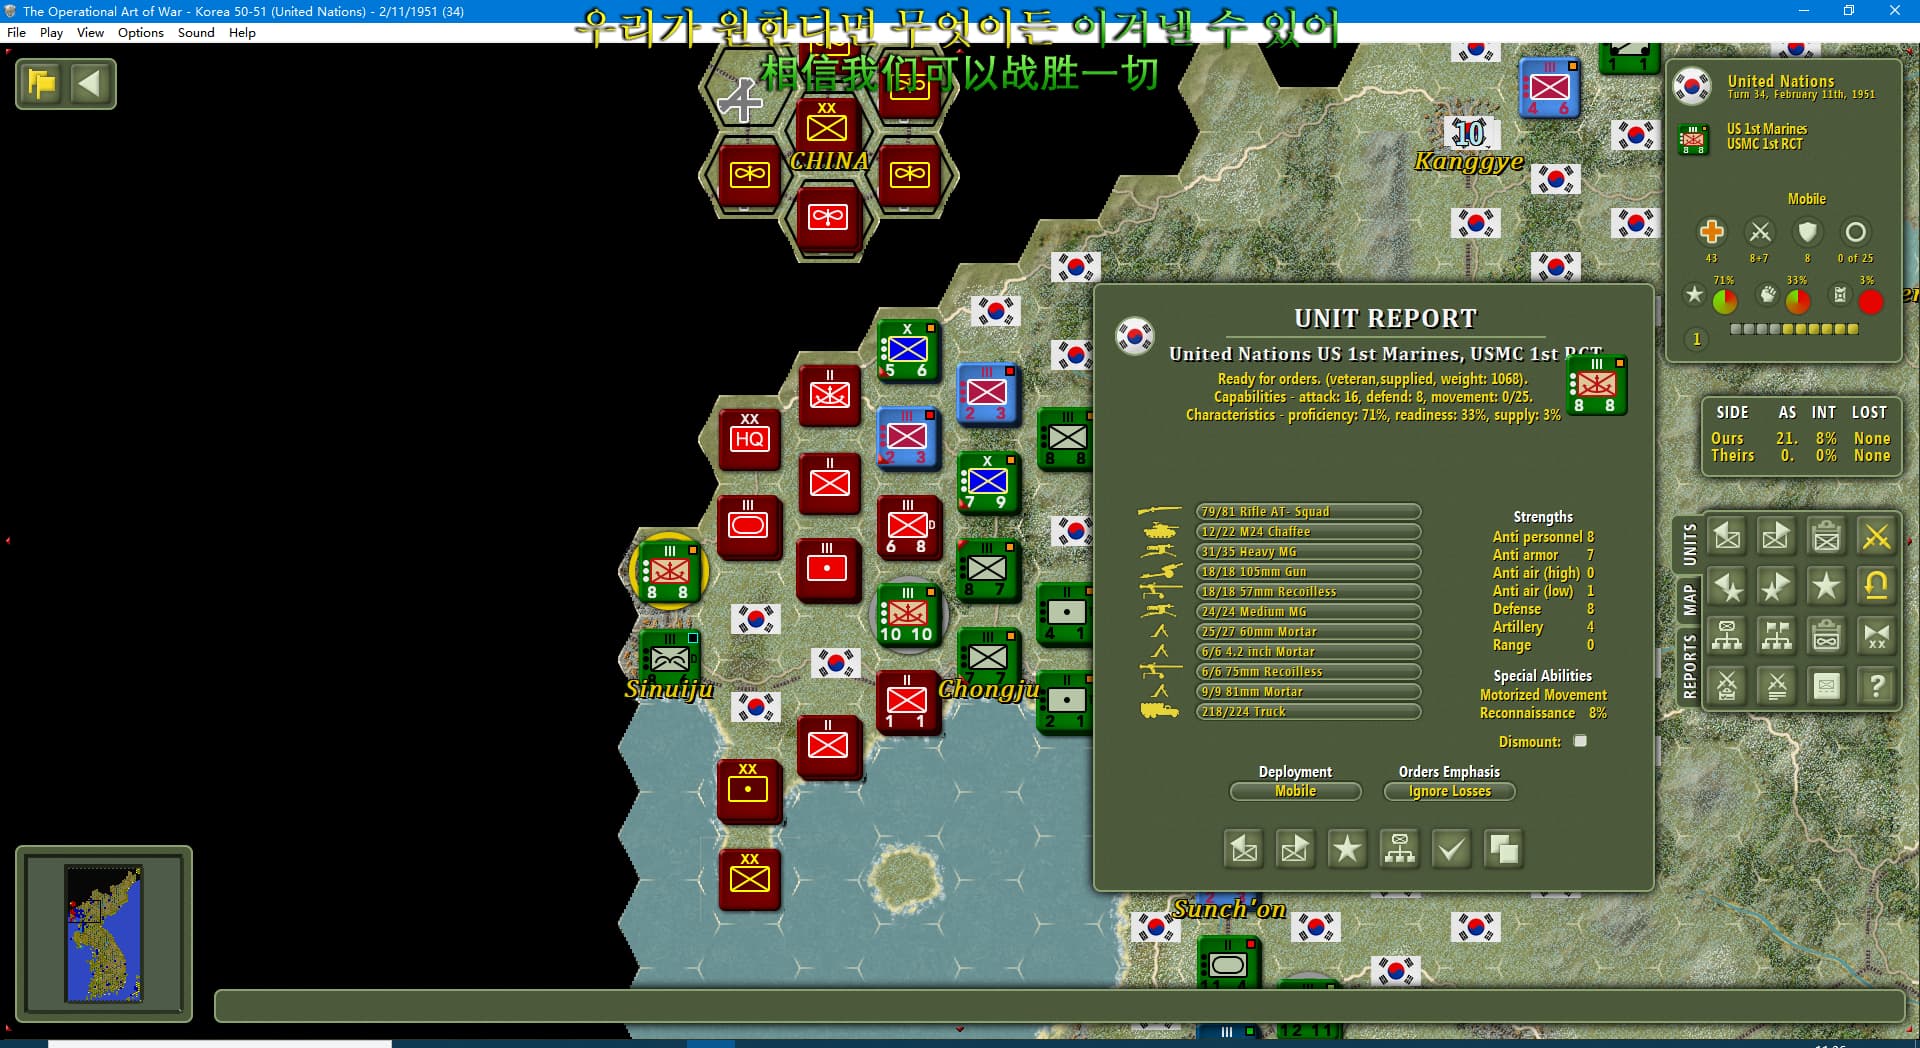
Task: Open the Play menu
Action: (x=51, y=32)
